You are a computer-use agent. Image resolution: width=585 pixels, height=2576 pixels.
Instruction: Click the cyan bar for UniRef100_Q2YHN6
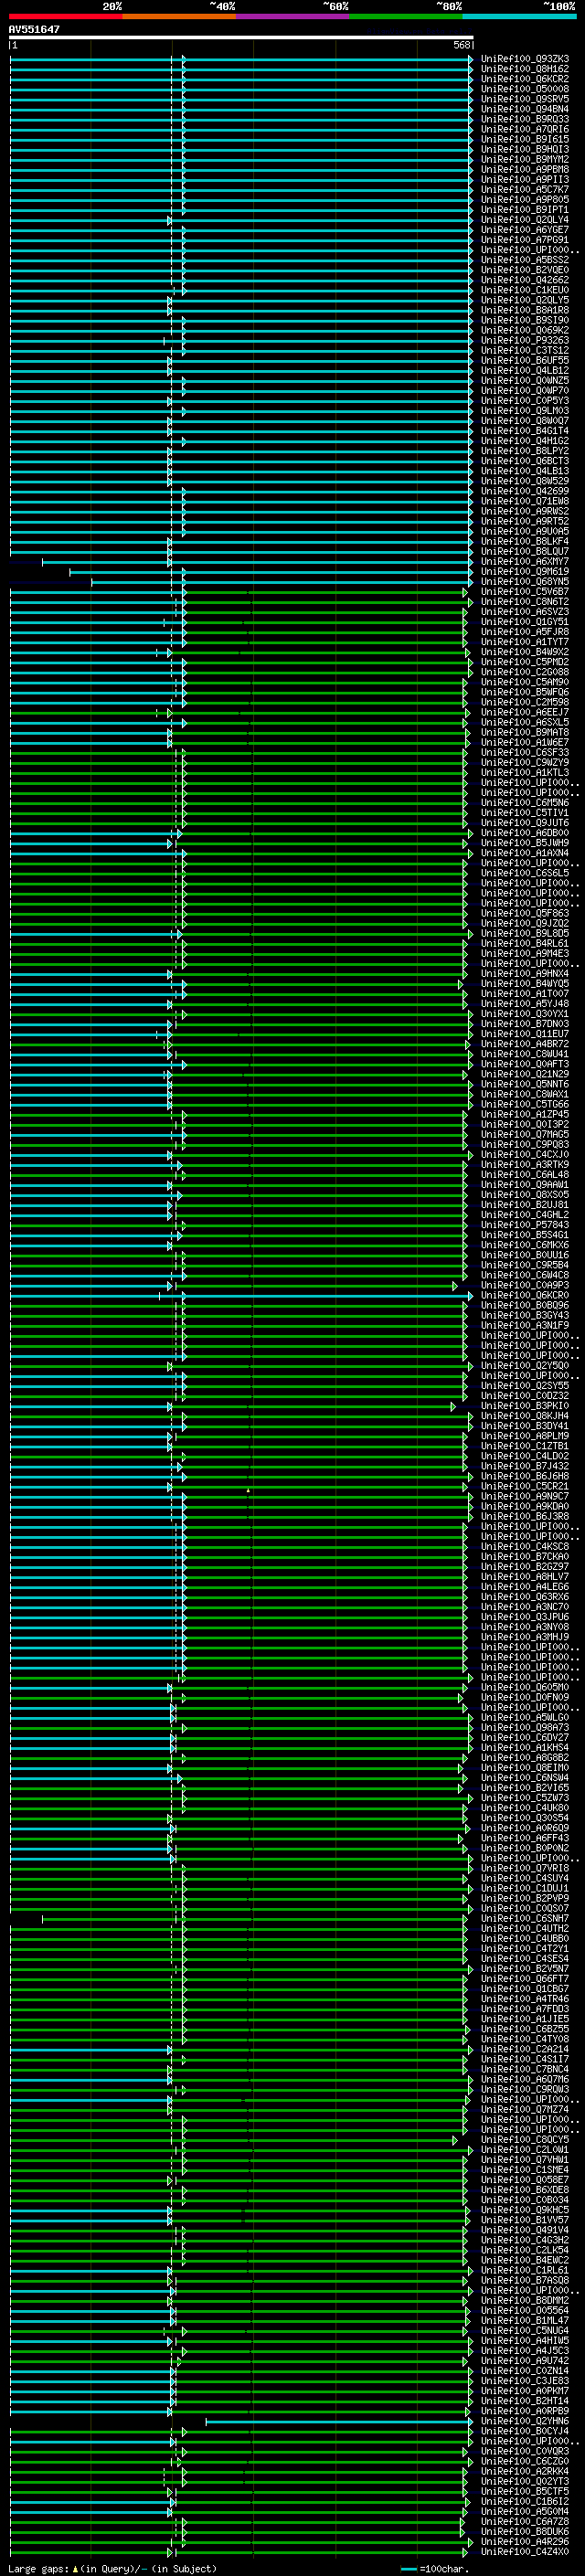pos(339,2422)
